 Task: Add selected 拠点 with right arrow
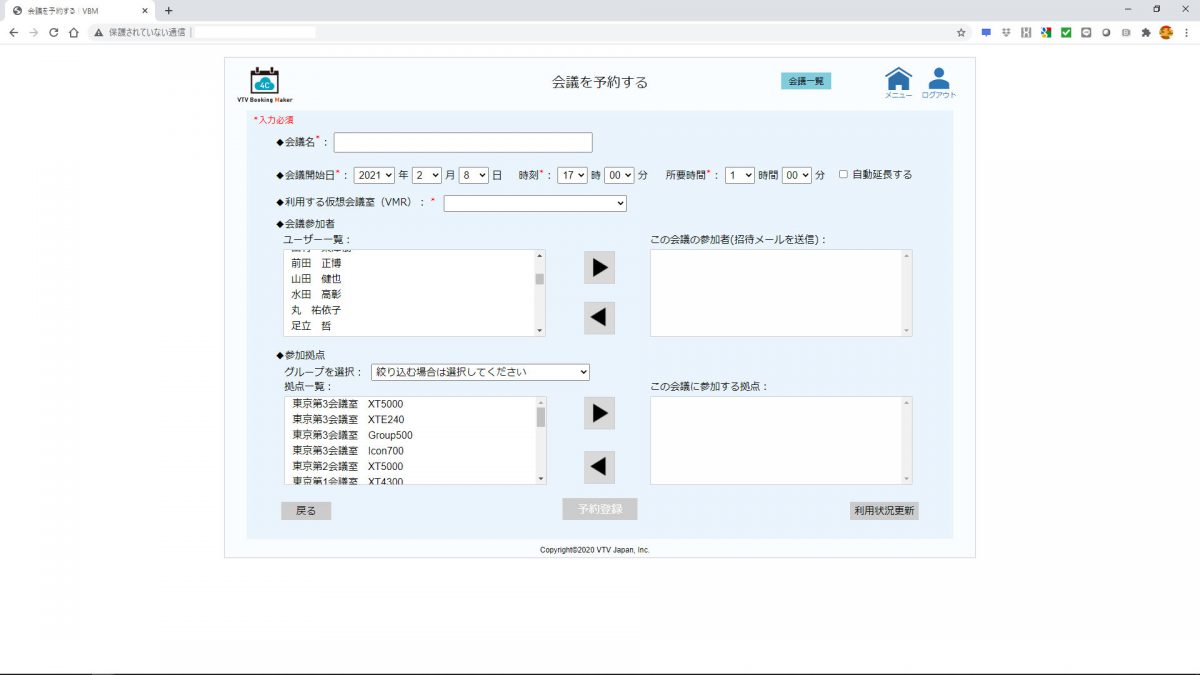coord(599,413)
